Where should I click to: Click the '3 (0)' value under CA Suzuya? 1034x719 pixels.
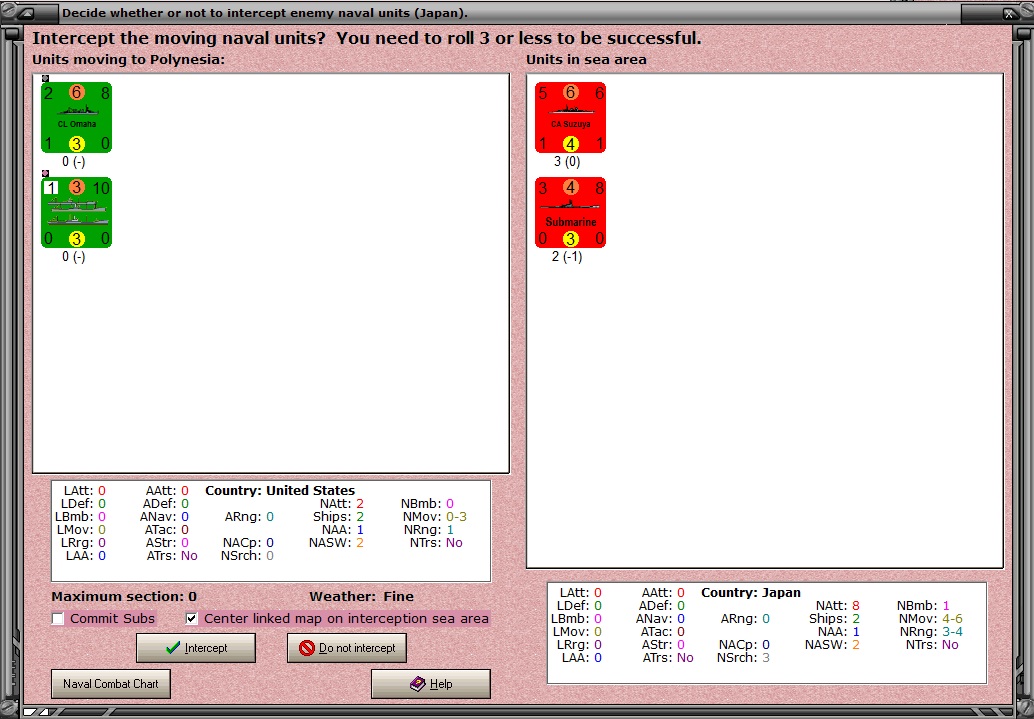567,162
